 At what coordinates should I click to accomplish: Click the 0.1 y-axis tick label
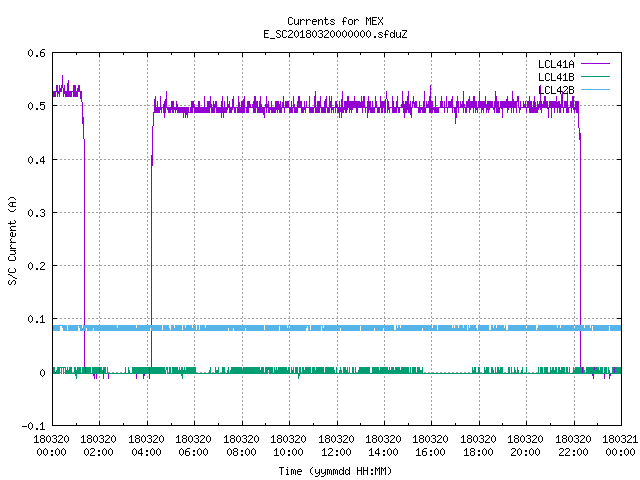[36, 319]
